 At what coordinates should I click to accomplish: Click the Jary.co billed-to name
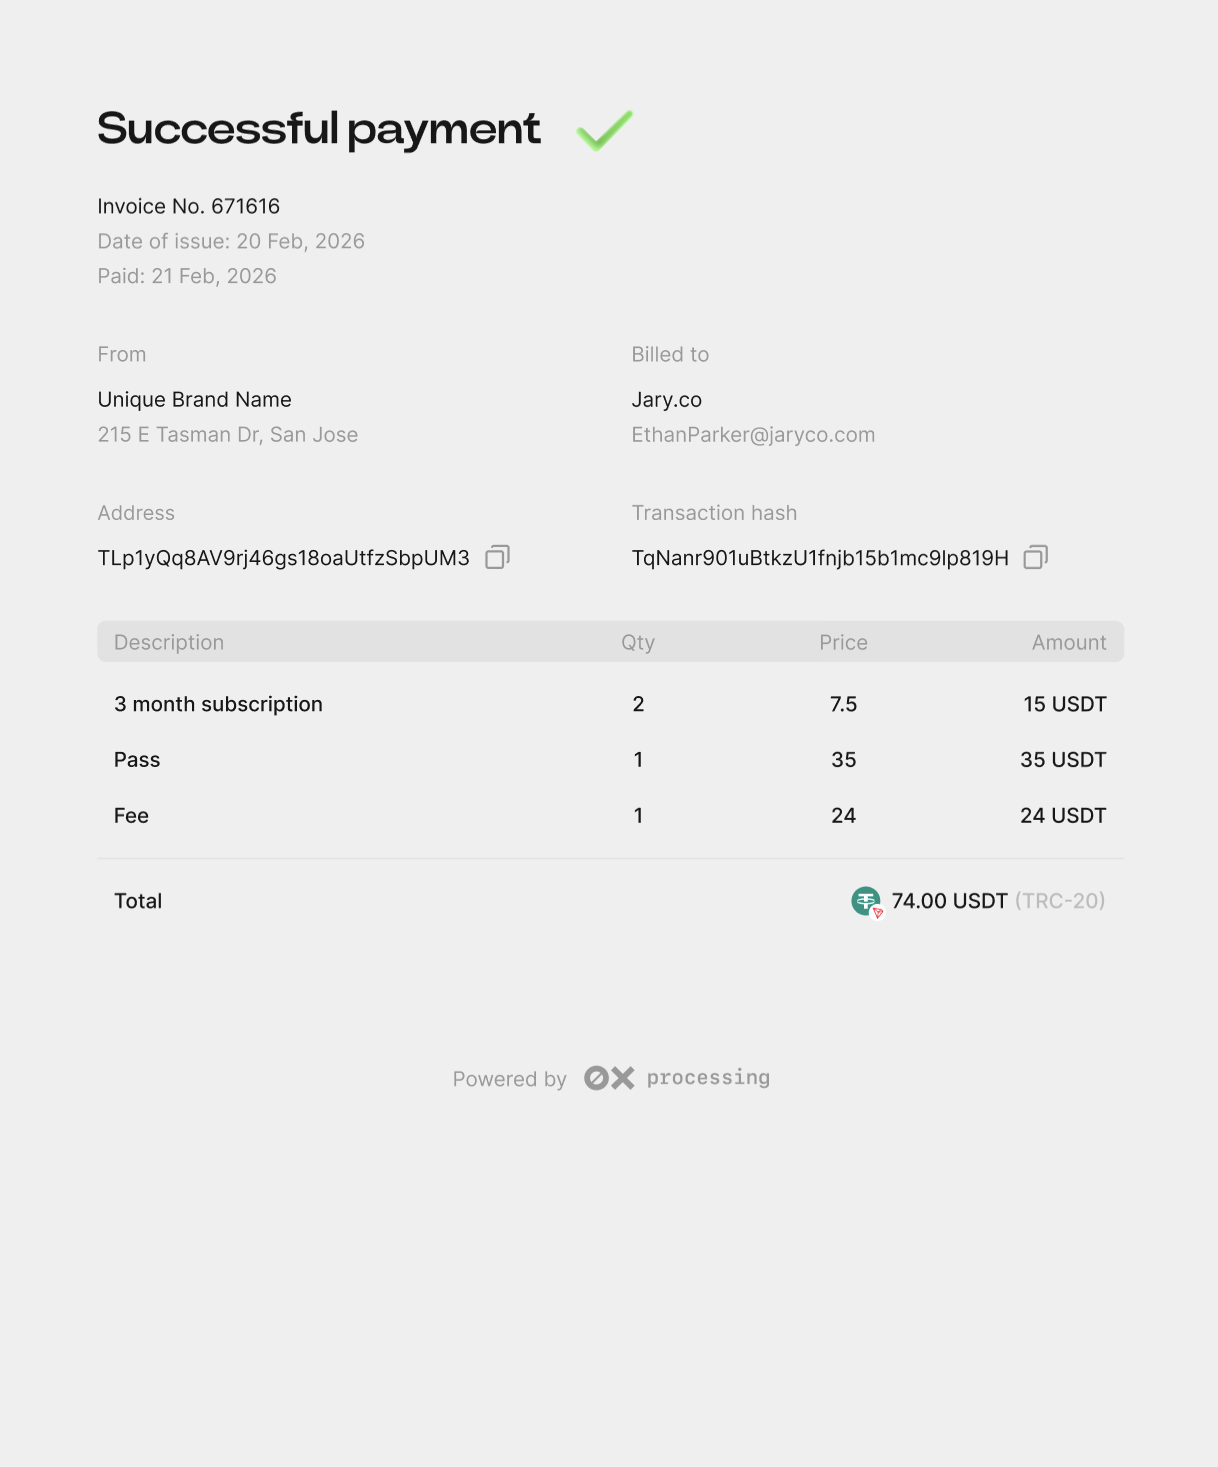click(667, 400)
